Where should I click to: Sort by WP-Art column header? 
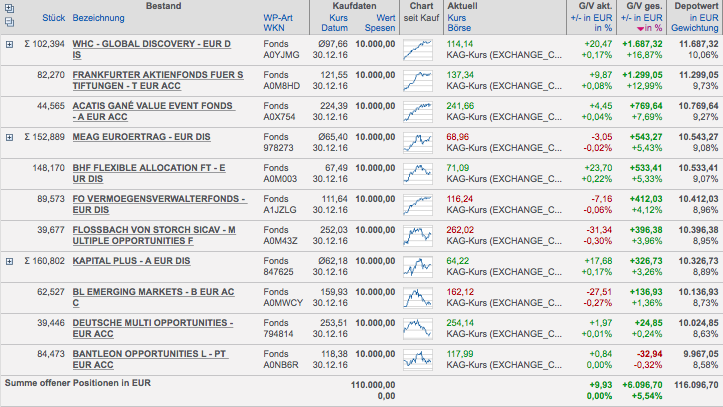(x=278, y=18)
